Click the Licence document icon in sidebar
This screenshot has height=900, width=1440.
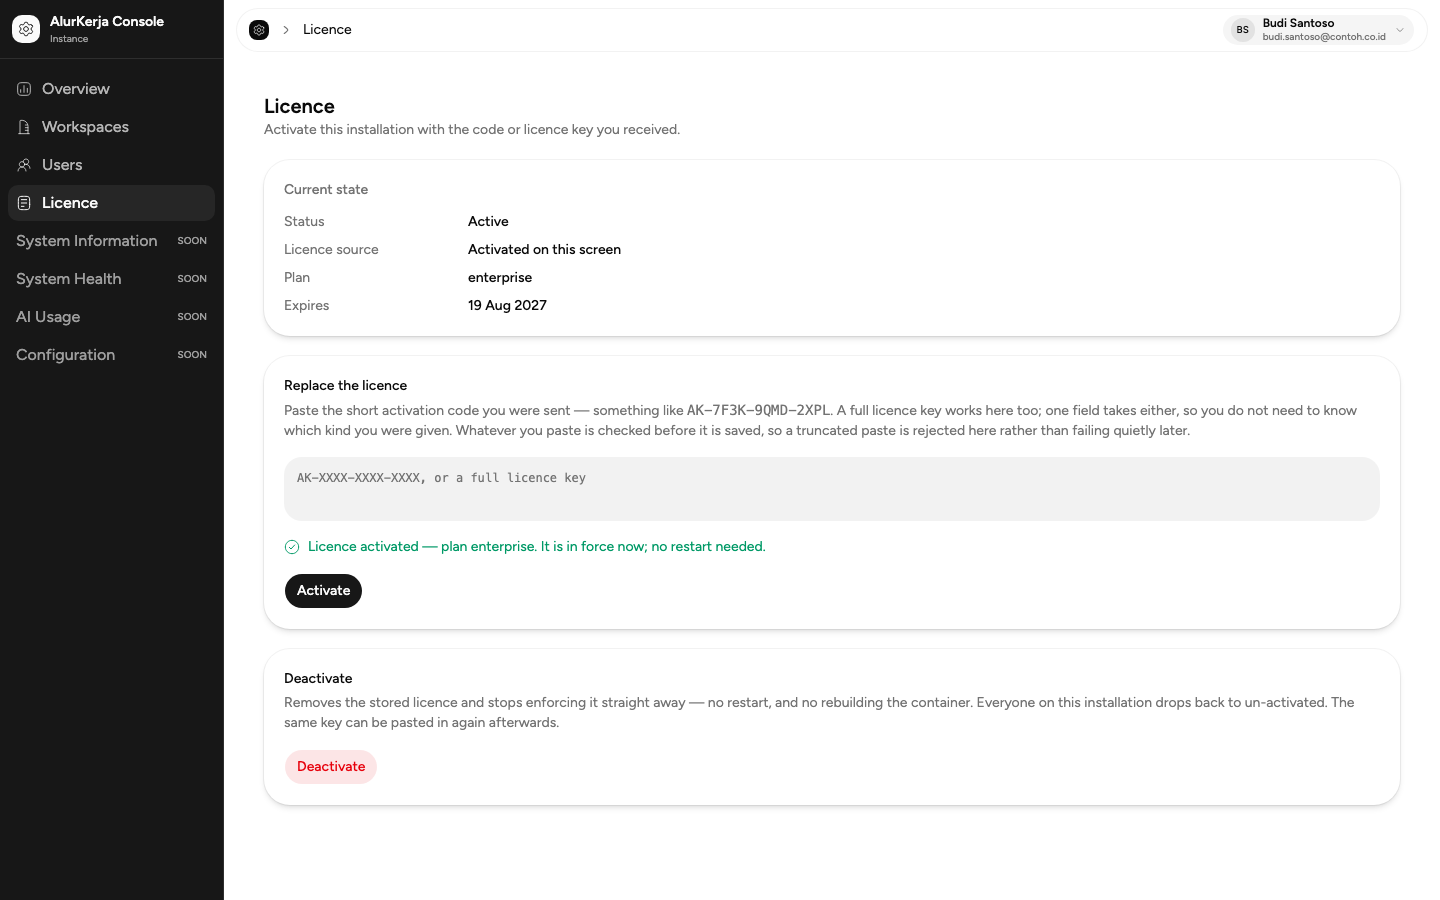coord(24,203)
